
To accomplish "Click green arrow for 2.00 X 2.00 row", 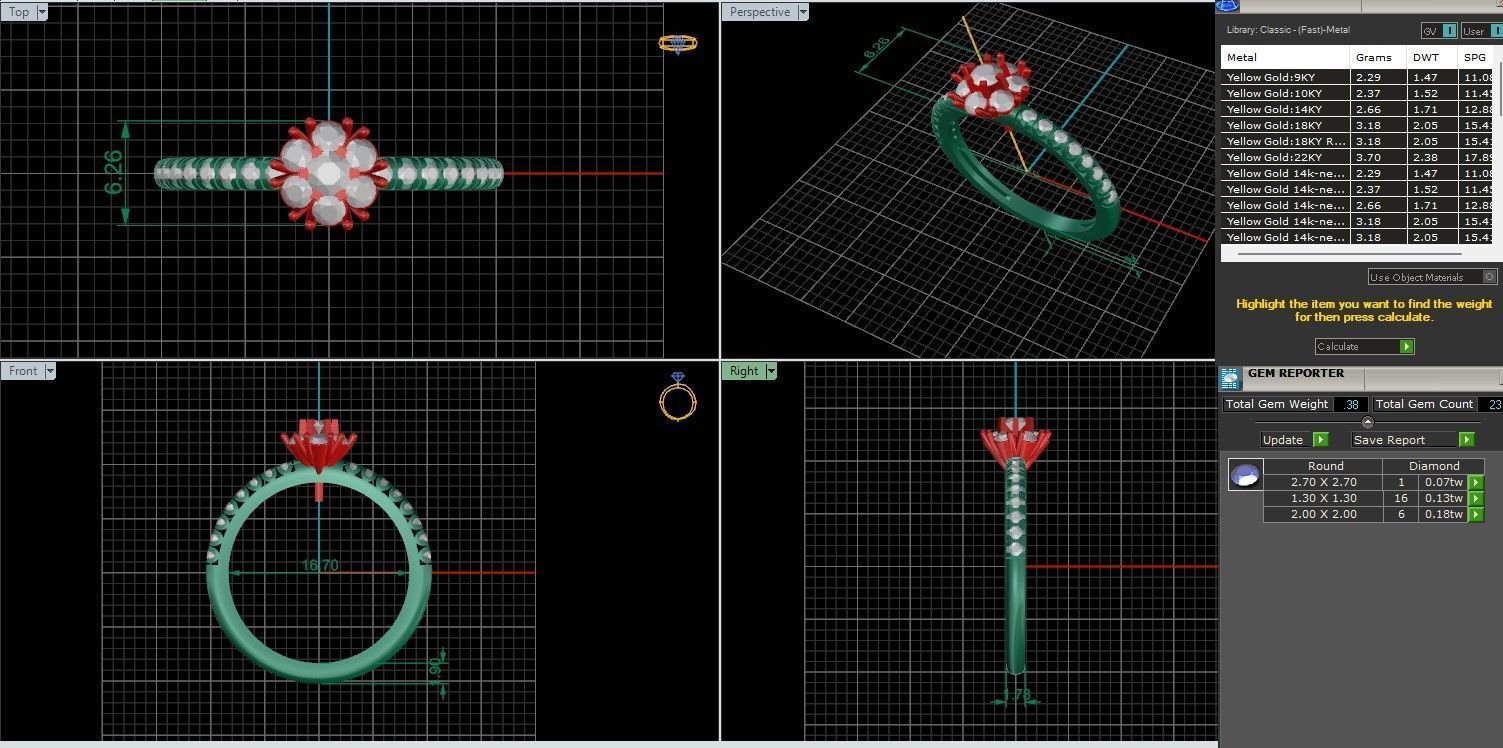I will point(1475,515).
